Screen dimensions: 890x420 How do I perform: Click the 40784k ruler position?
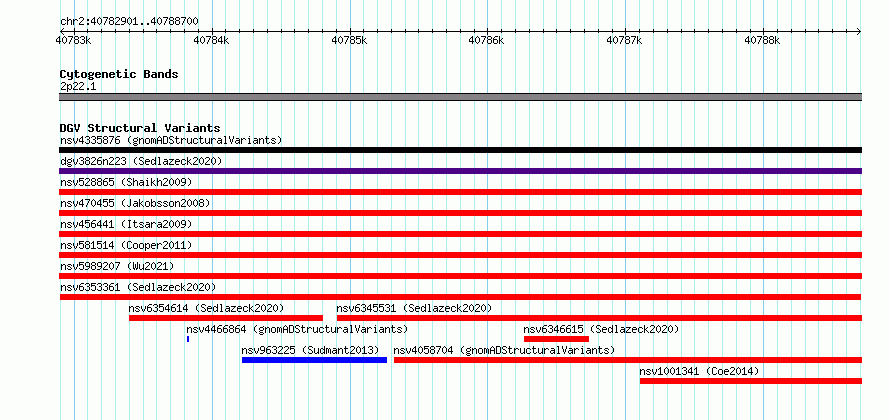[211, 40]
